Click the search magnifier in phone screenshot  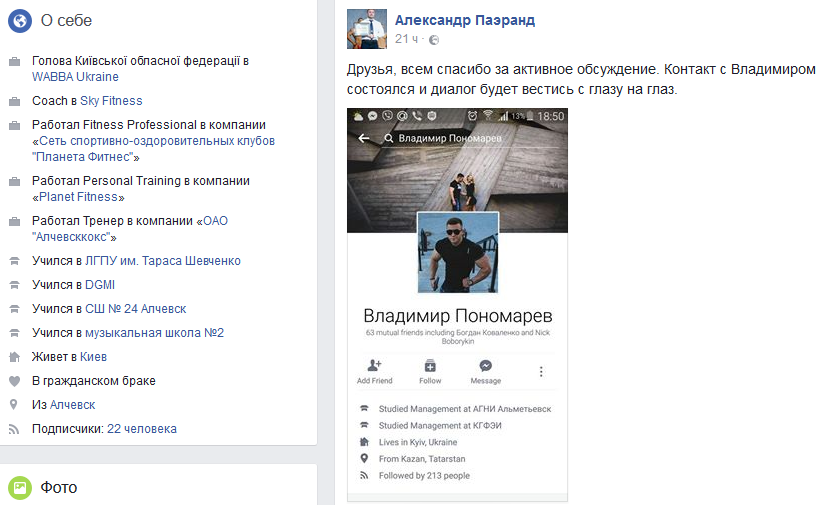click(x=386, y=139)
